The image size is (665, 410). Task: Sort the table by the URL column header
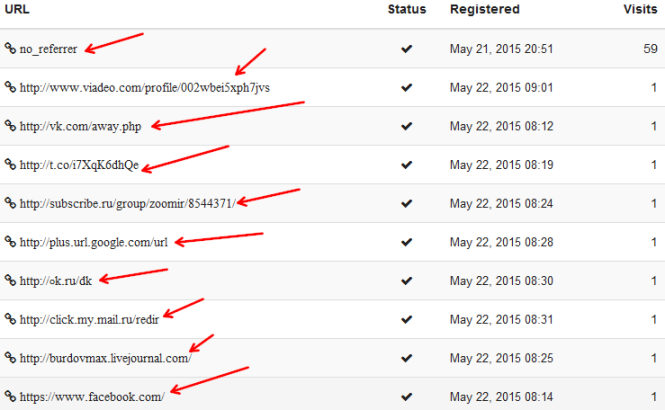tap(17, 9)
